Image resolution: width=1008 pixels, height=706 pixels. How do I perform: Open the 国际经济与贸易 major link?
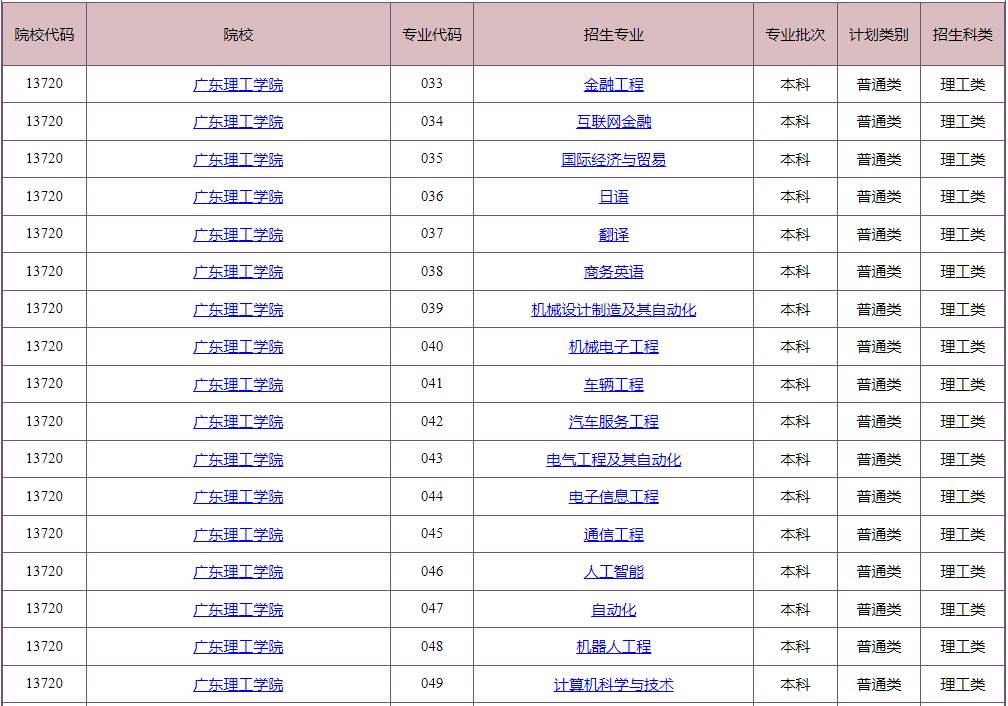(x=613, y=159)
